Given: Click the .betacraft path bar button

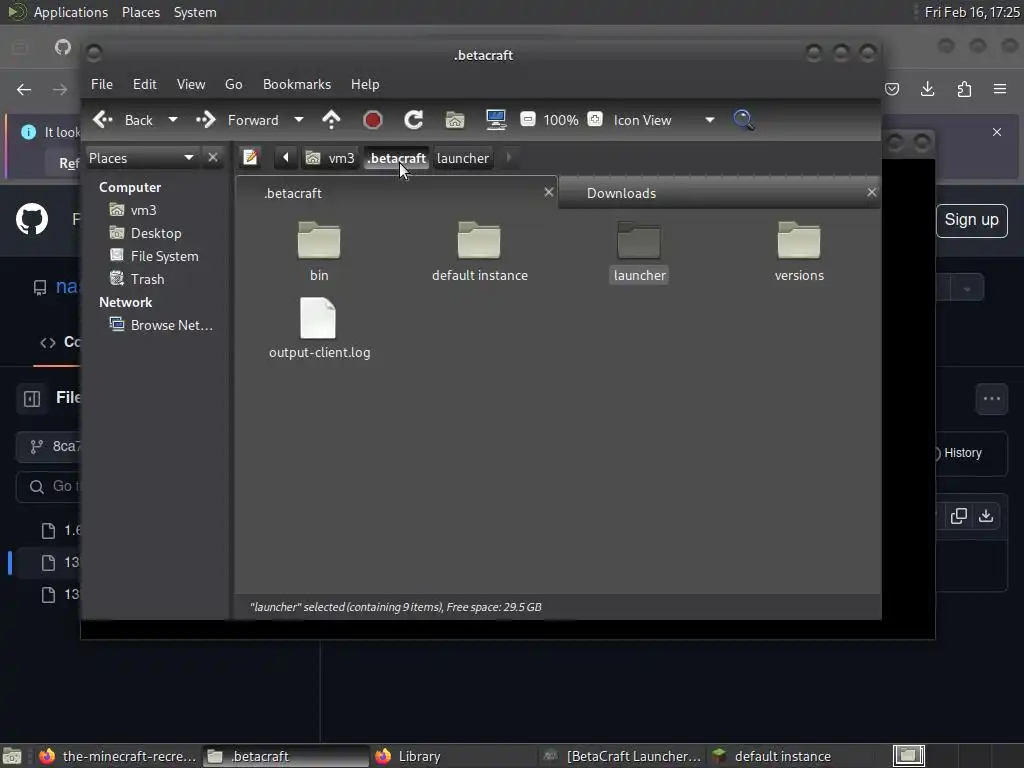Looking at the screenshot, I should pos(396,158).
